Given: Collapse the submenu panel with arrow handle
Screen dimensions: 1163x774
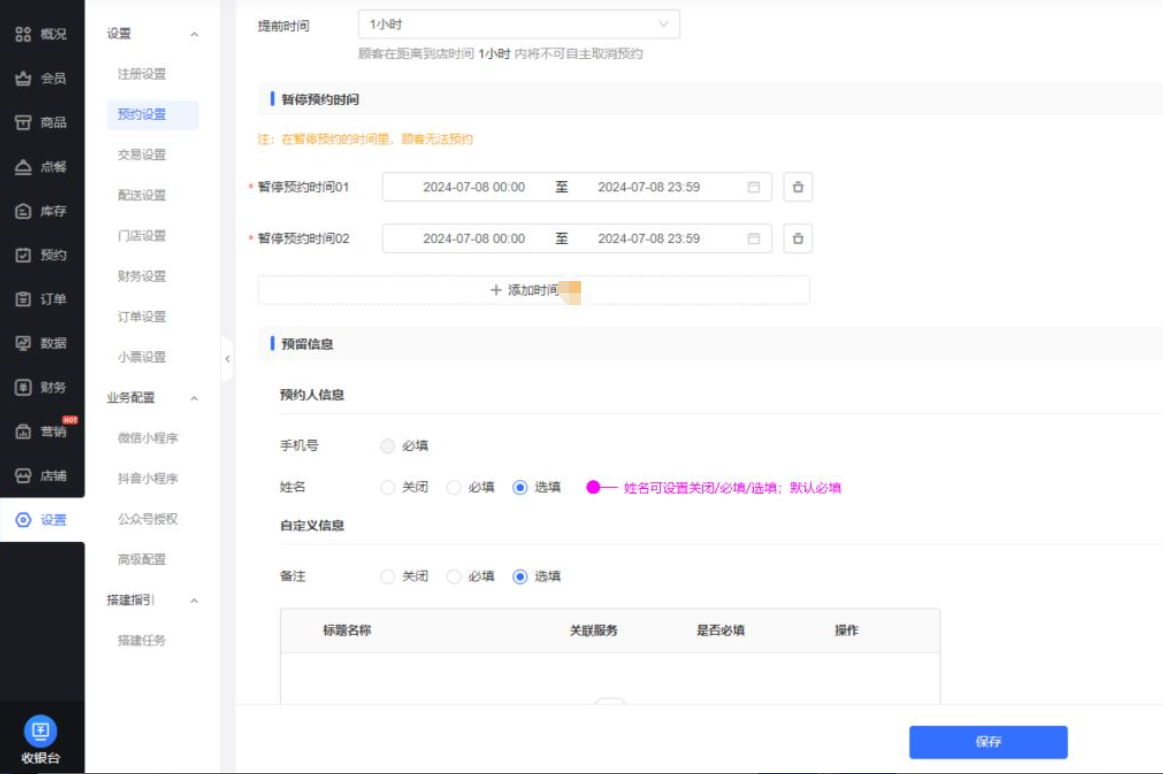Looking at the screenshot, I should pos(227,359).
